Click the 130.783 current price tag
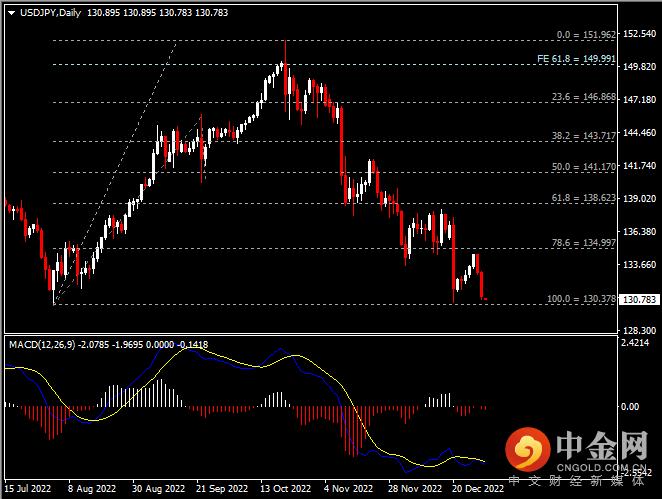Viewport: 662px width, 499px height. click(639, 299)
